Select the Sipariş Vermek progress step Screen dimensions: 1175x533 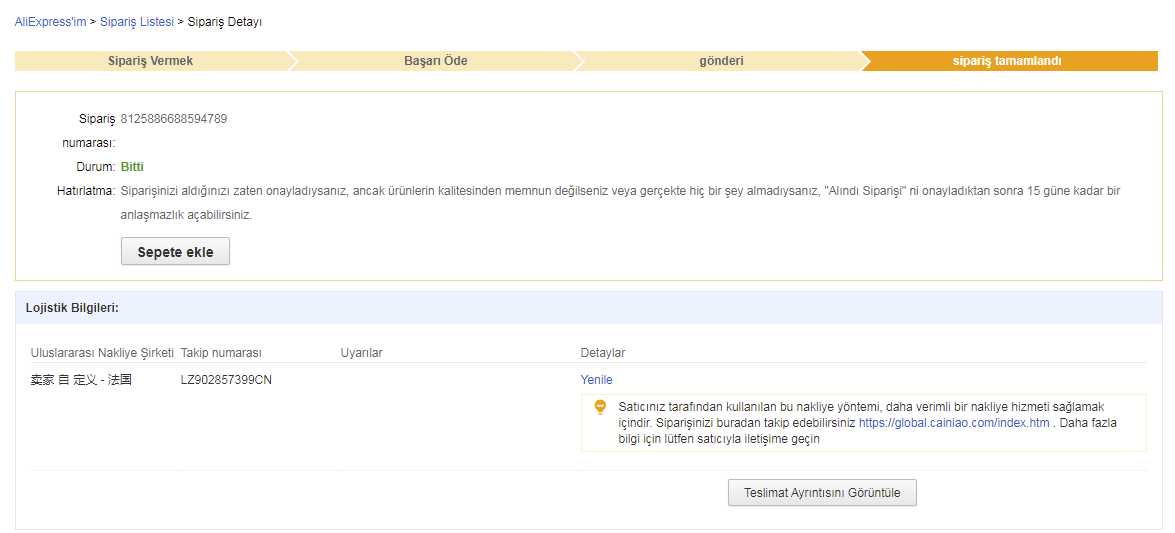151,61
